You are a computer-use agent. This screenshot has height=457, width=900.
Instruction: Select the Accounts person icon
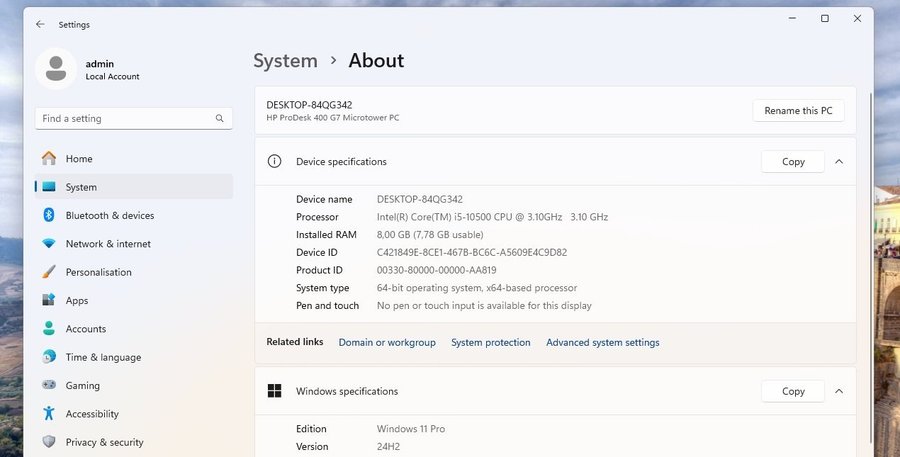coord(48,329)
